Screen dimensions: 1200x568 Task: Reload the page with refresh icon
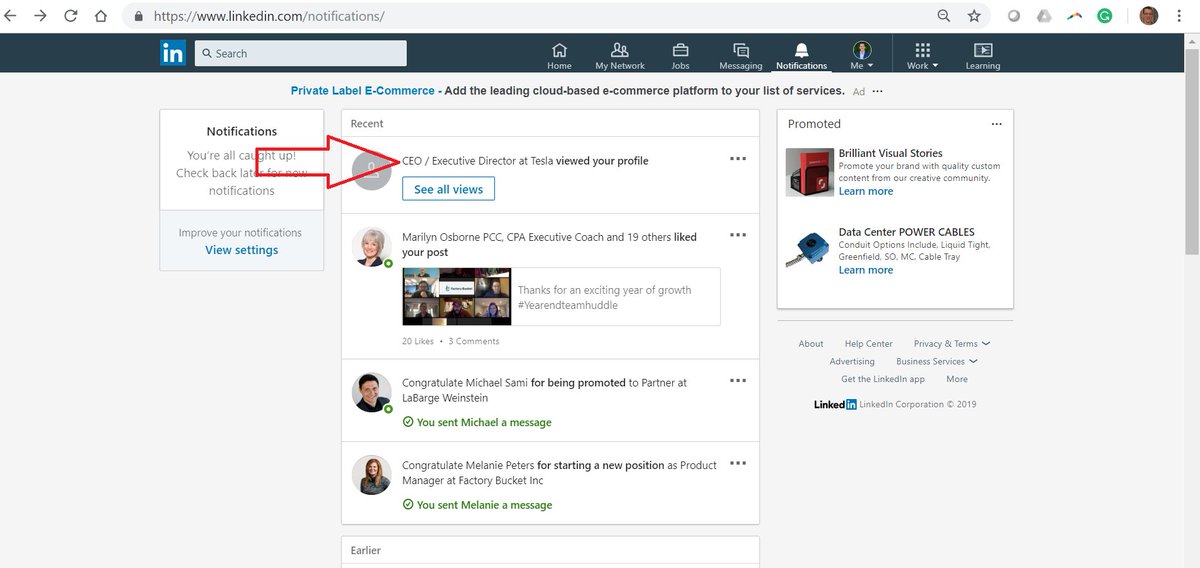(x=71, y=16)
